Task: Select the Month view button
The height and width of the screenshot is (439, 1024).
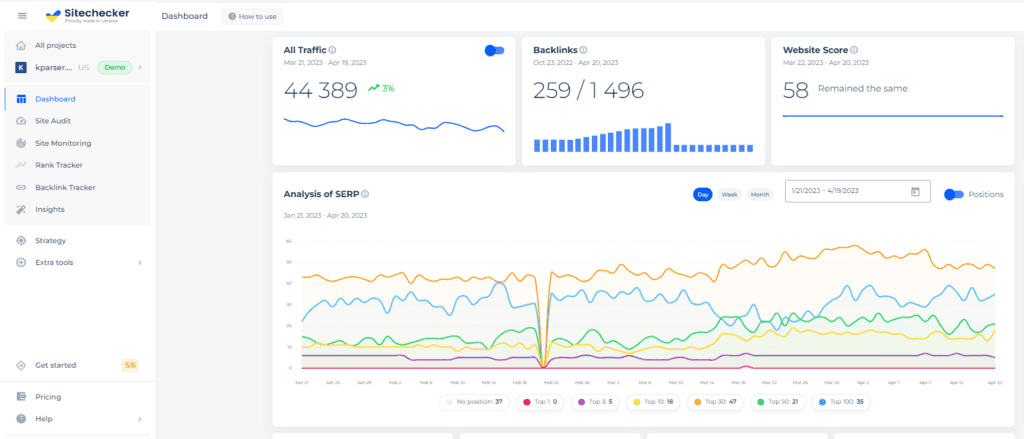Action: pyautogui.click(x=760, y=195)
